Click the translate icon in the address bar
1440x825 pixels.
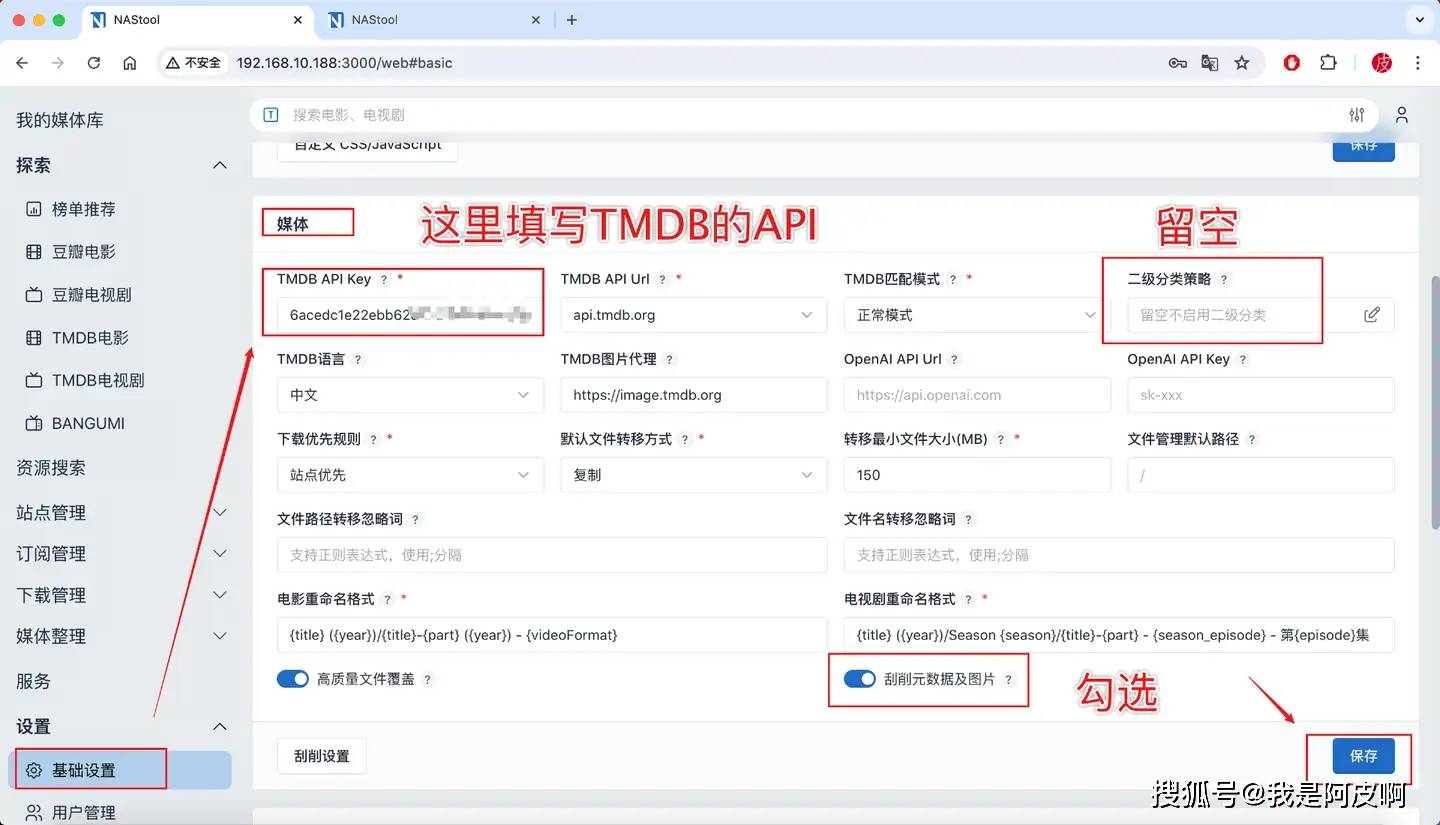[x=1210, y=62]
